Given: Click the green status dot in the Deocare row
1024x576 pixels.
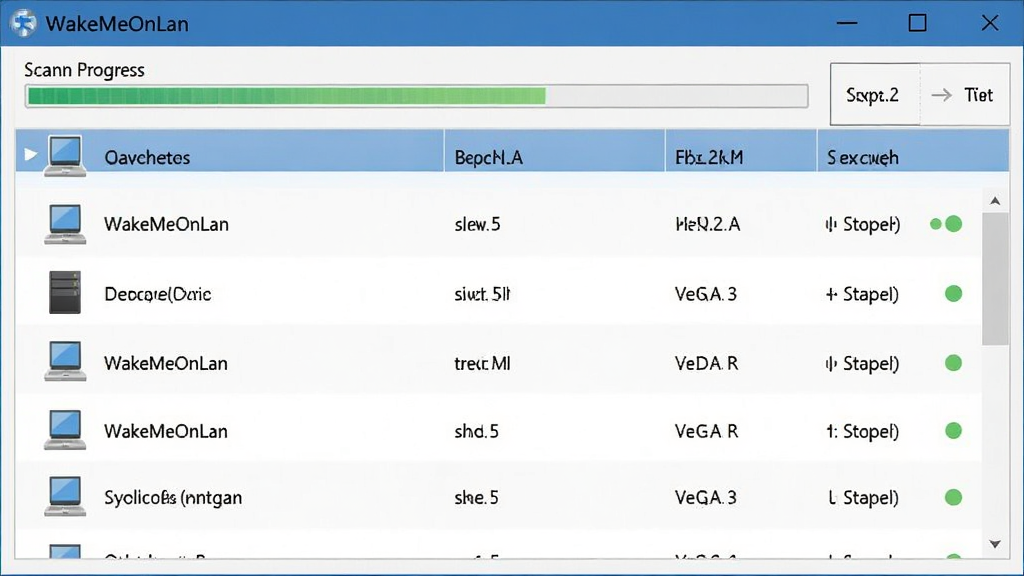Looking at the screenshot, I should [x=953, y=294].
